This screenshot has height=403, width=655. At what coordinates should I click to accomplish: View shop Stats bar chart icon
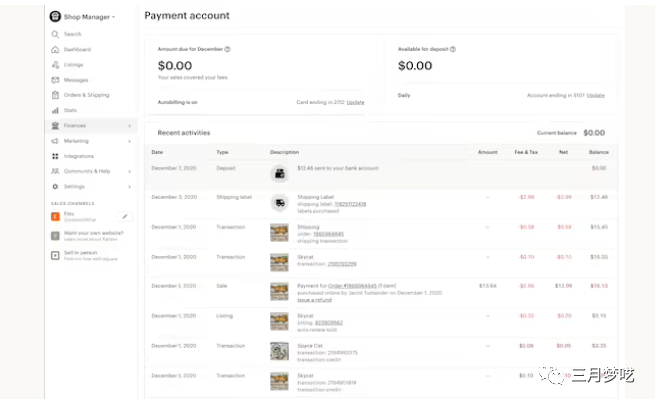pyautogui.click(x=54, y=110)
